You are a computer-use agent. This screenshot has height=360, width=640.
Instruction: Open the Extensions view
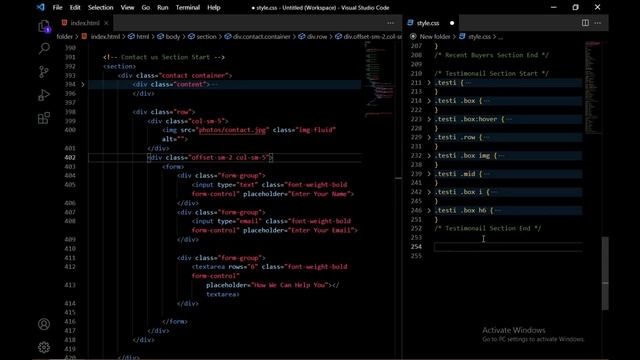[x=44, y=118]
